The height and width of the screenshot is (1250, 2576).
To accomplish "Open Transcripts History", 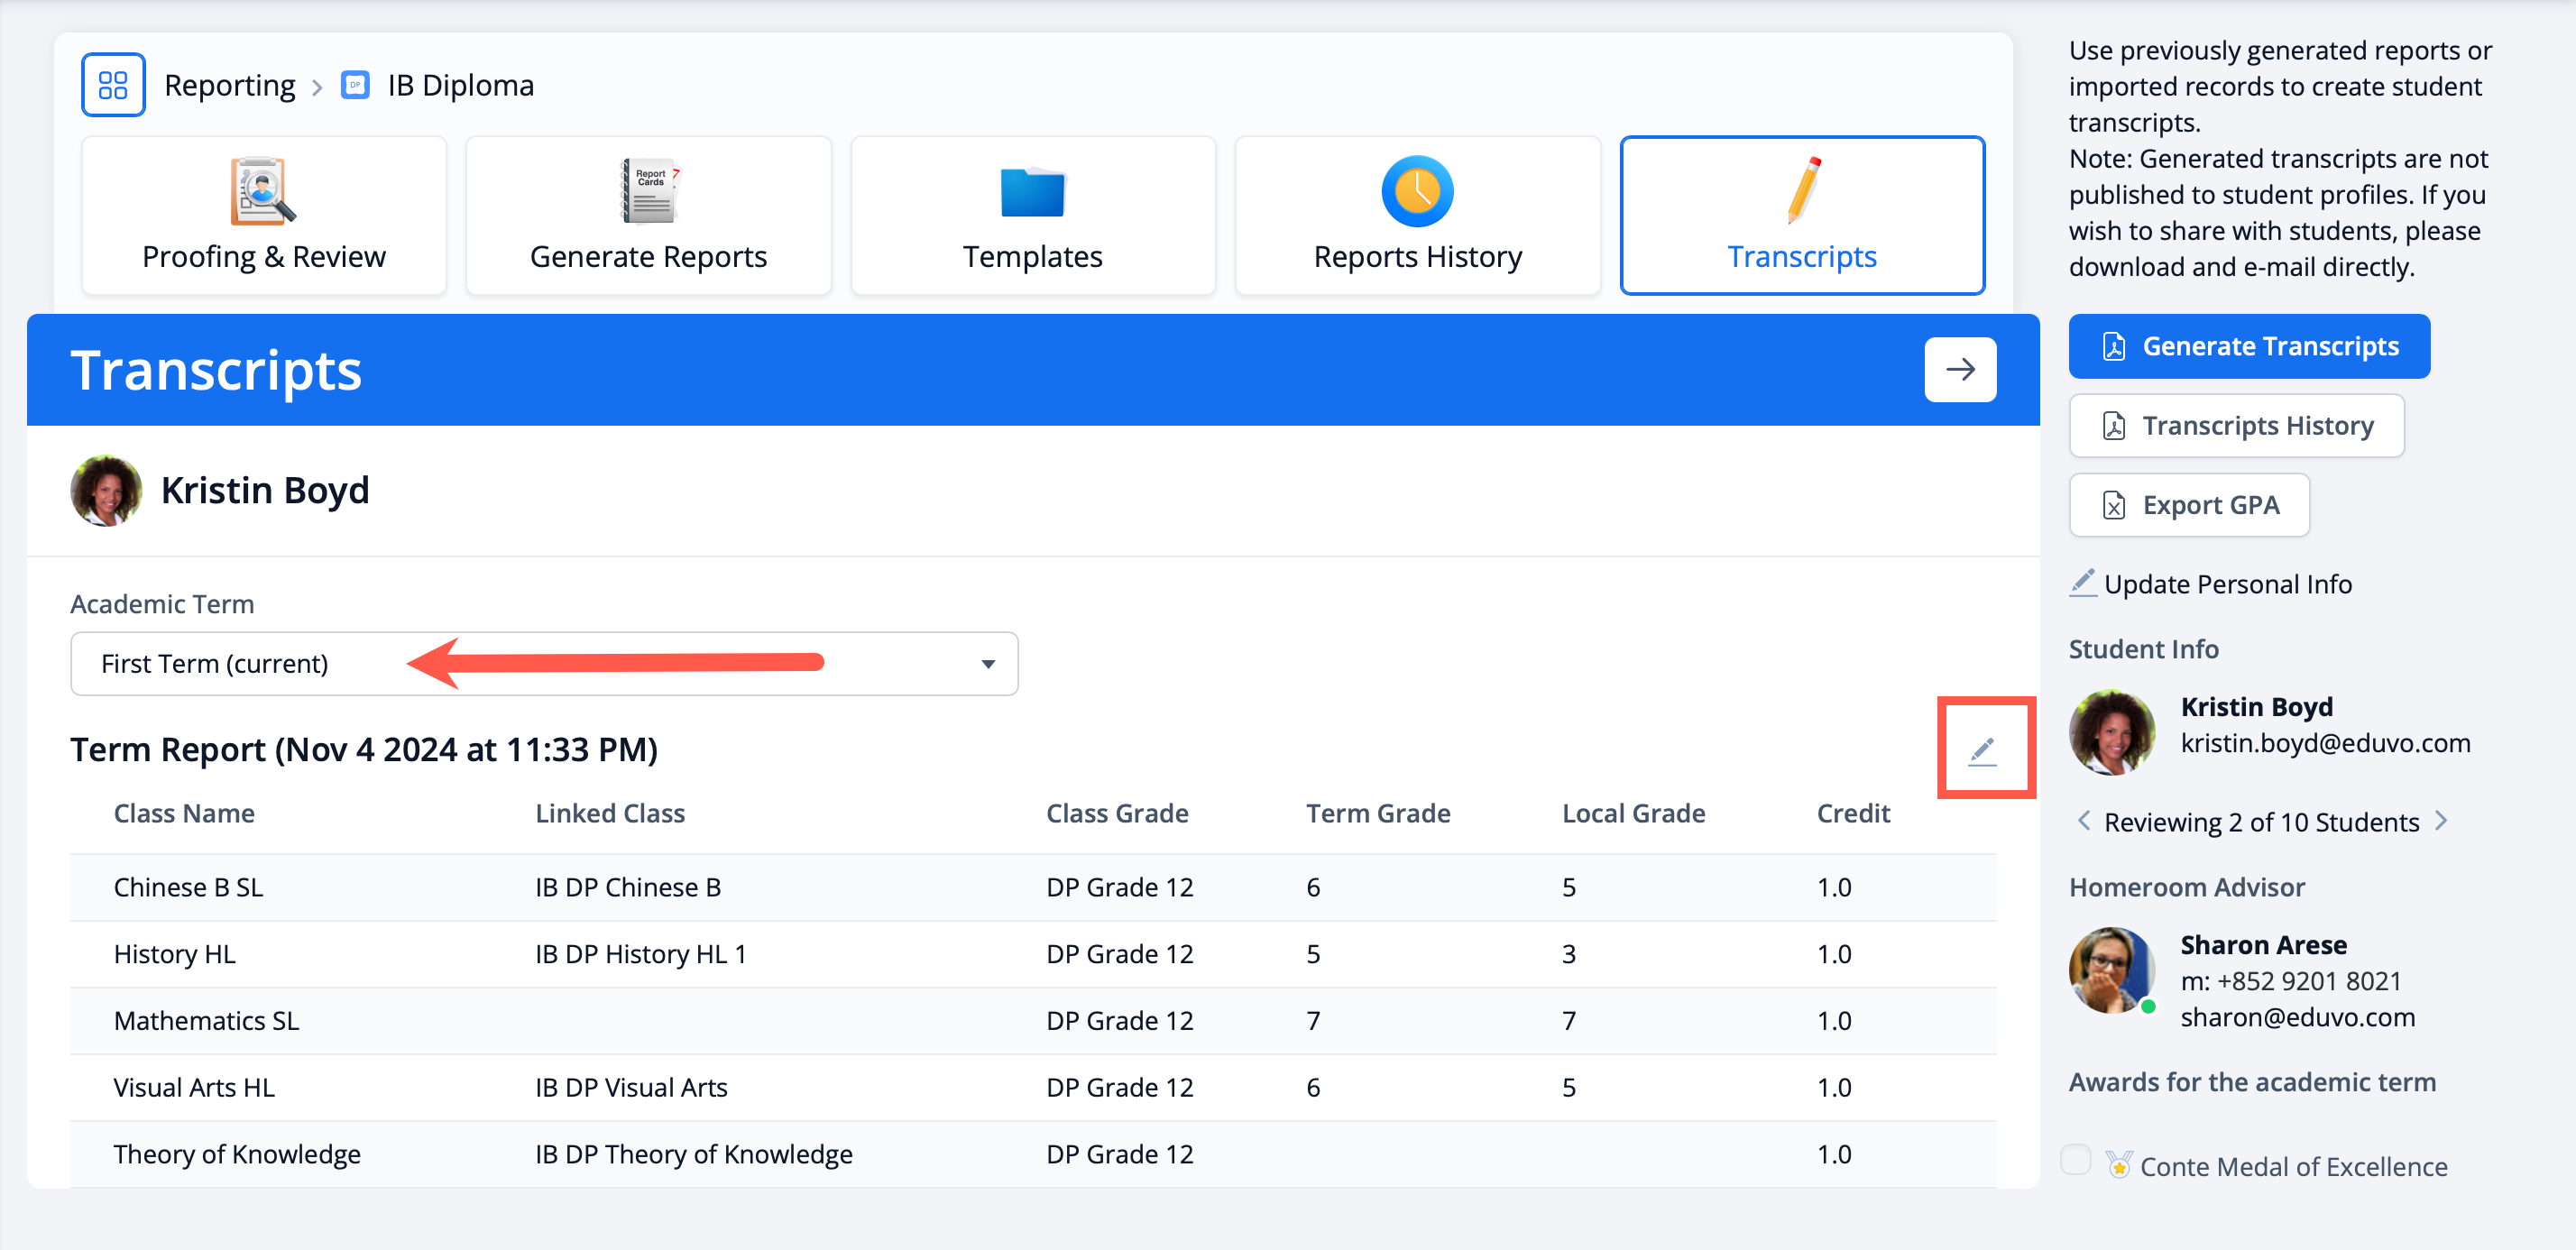I will 2236,426.
